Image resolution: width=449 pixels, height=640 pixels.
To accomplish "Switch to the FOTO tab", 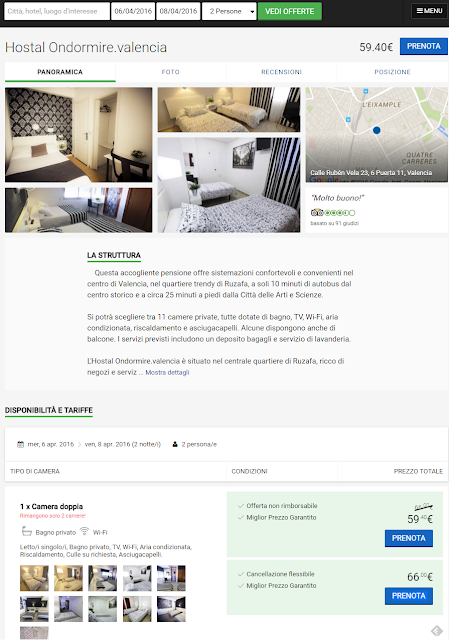I will tap(171, 72).
